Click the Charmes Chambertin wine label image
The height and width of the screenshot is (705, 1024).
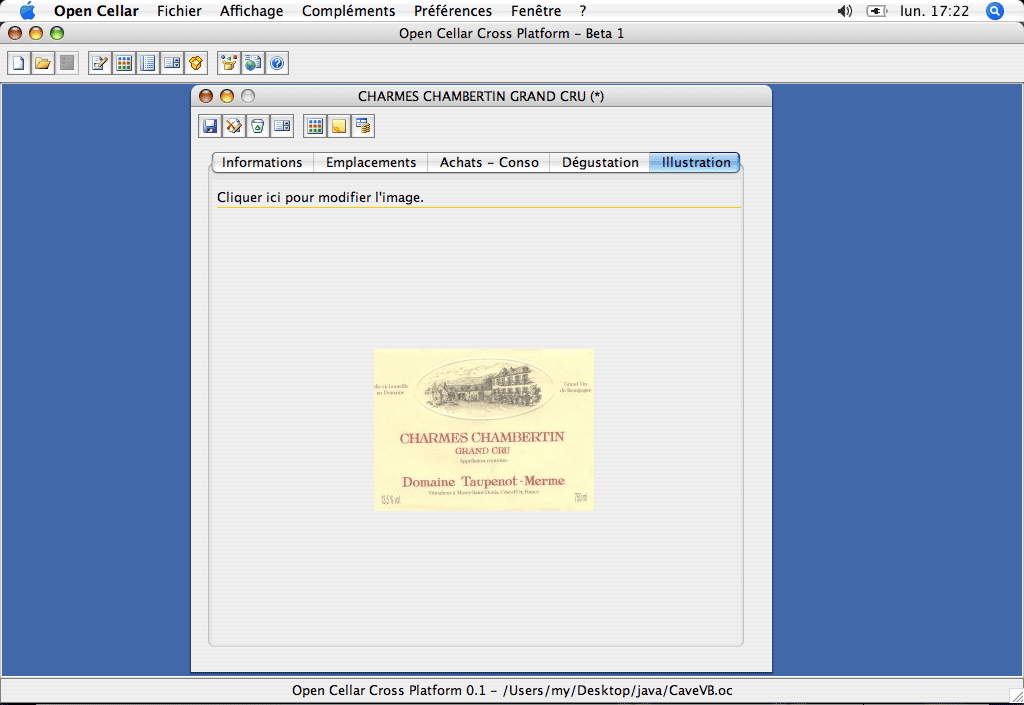[484, 430]
